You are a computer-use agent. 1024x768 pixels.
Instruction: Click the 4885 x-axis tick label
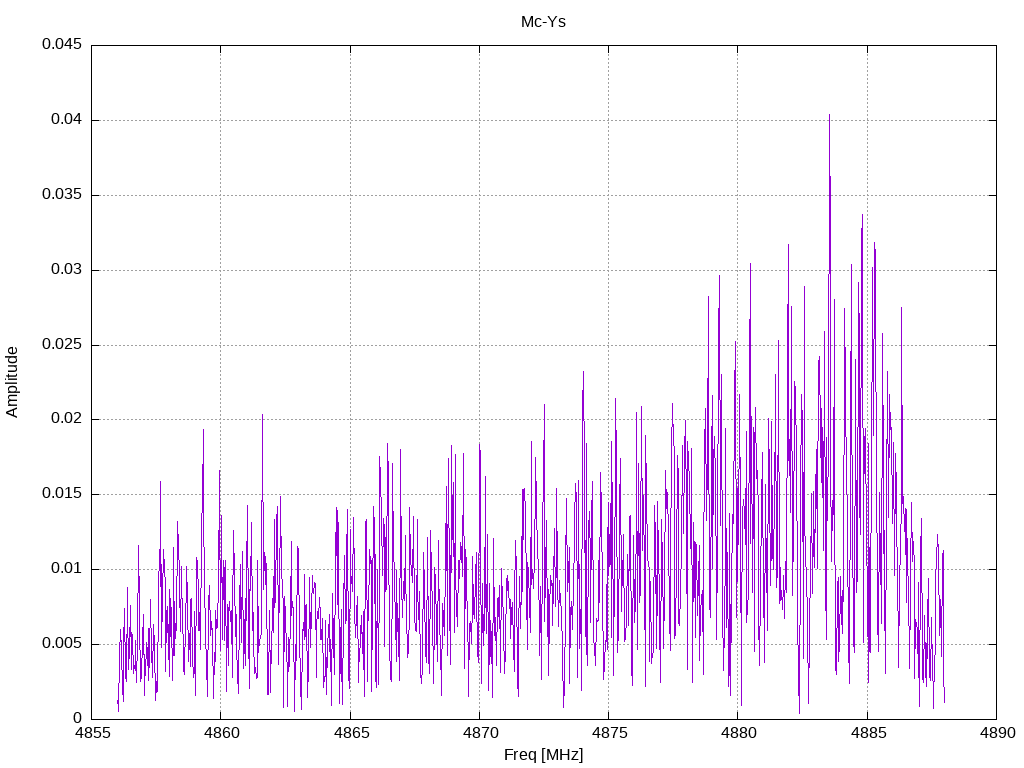pos(867,734)
